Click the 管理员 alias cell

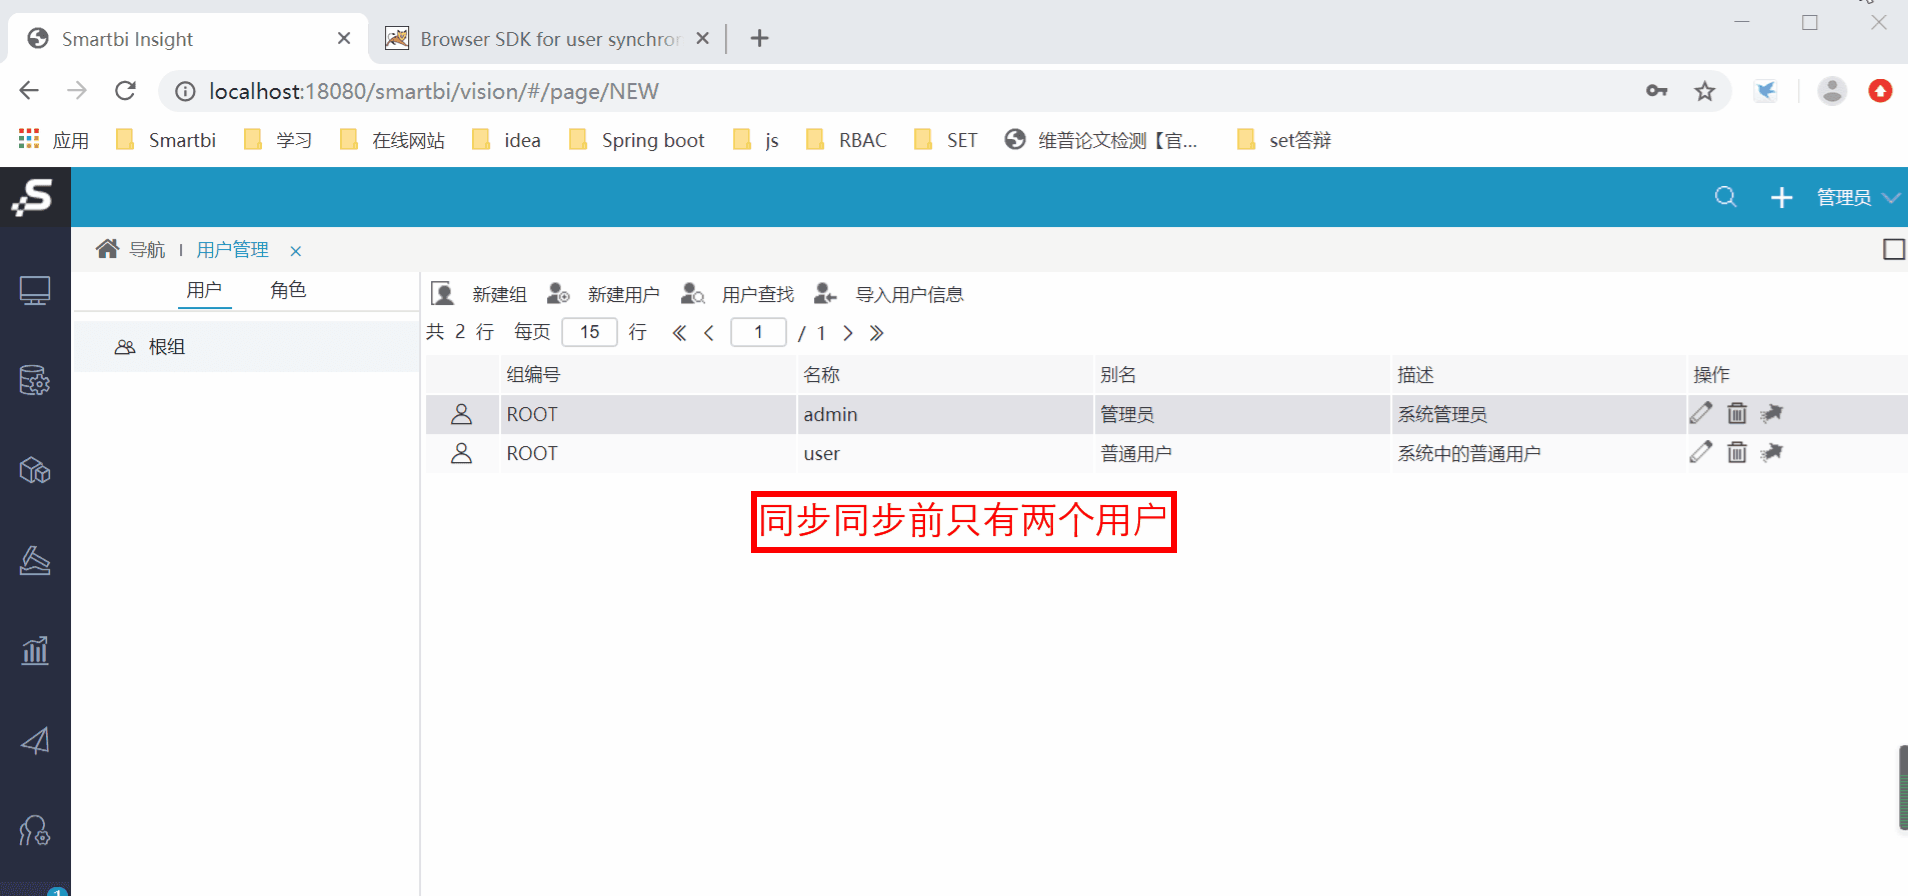click(x=1241, y=414)
